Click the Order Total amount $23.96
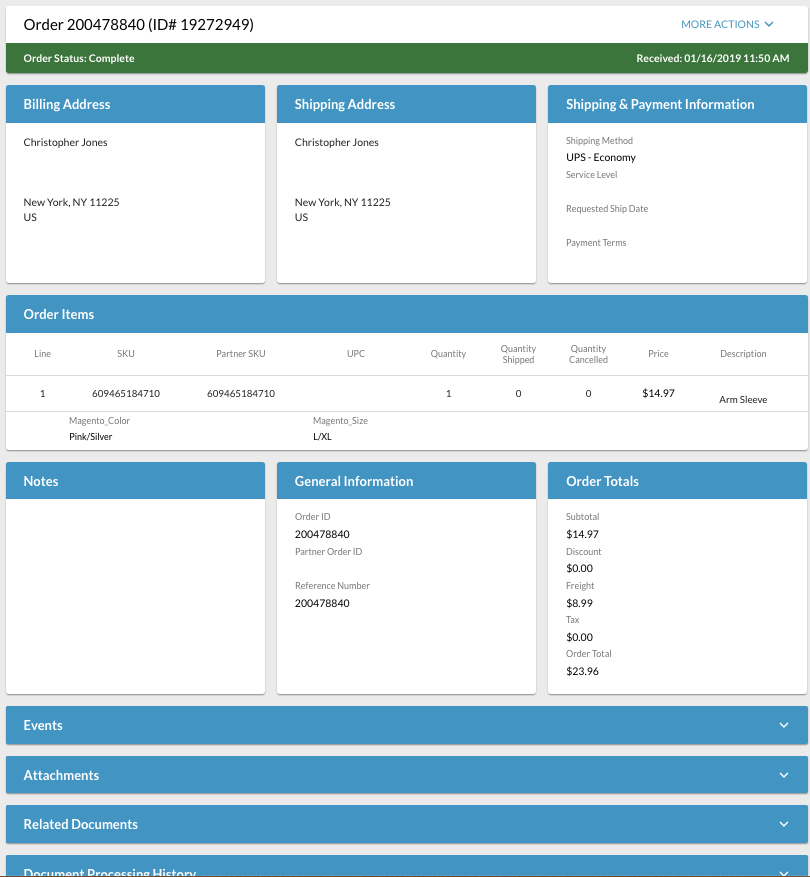The image size is (810, 877). click(582, 672)
